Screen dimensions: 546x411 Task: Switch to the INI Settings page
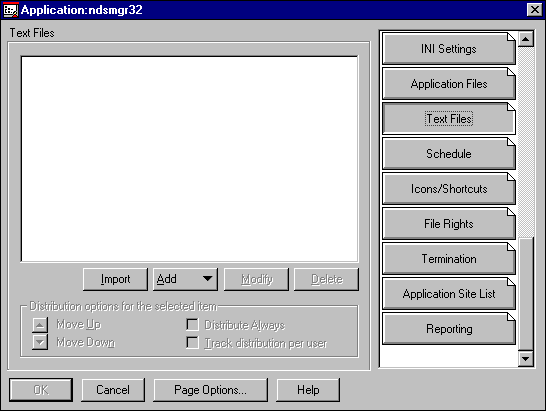pos(448,49)
